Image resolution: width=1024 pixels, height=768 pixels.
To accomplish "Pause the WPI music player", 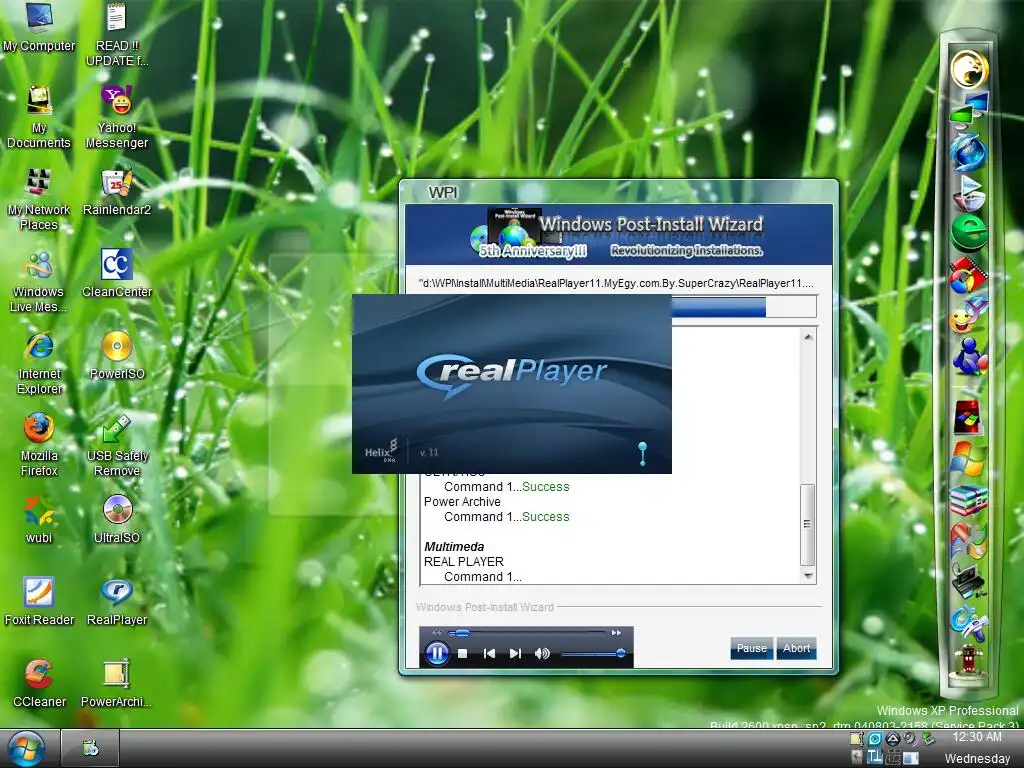I will 437,652.
